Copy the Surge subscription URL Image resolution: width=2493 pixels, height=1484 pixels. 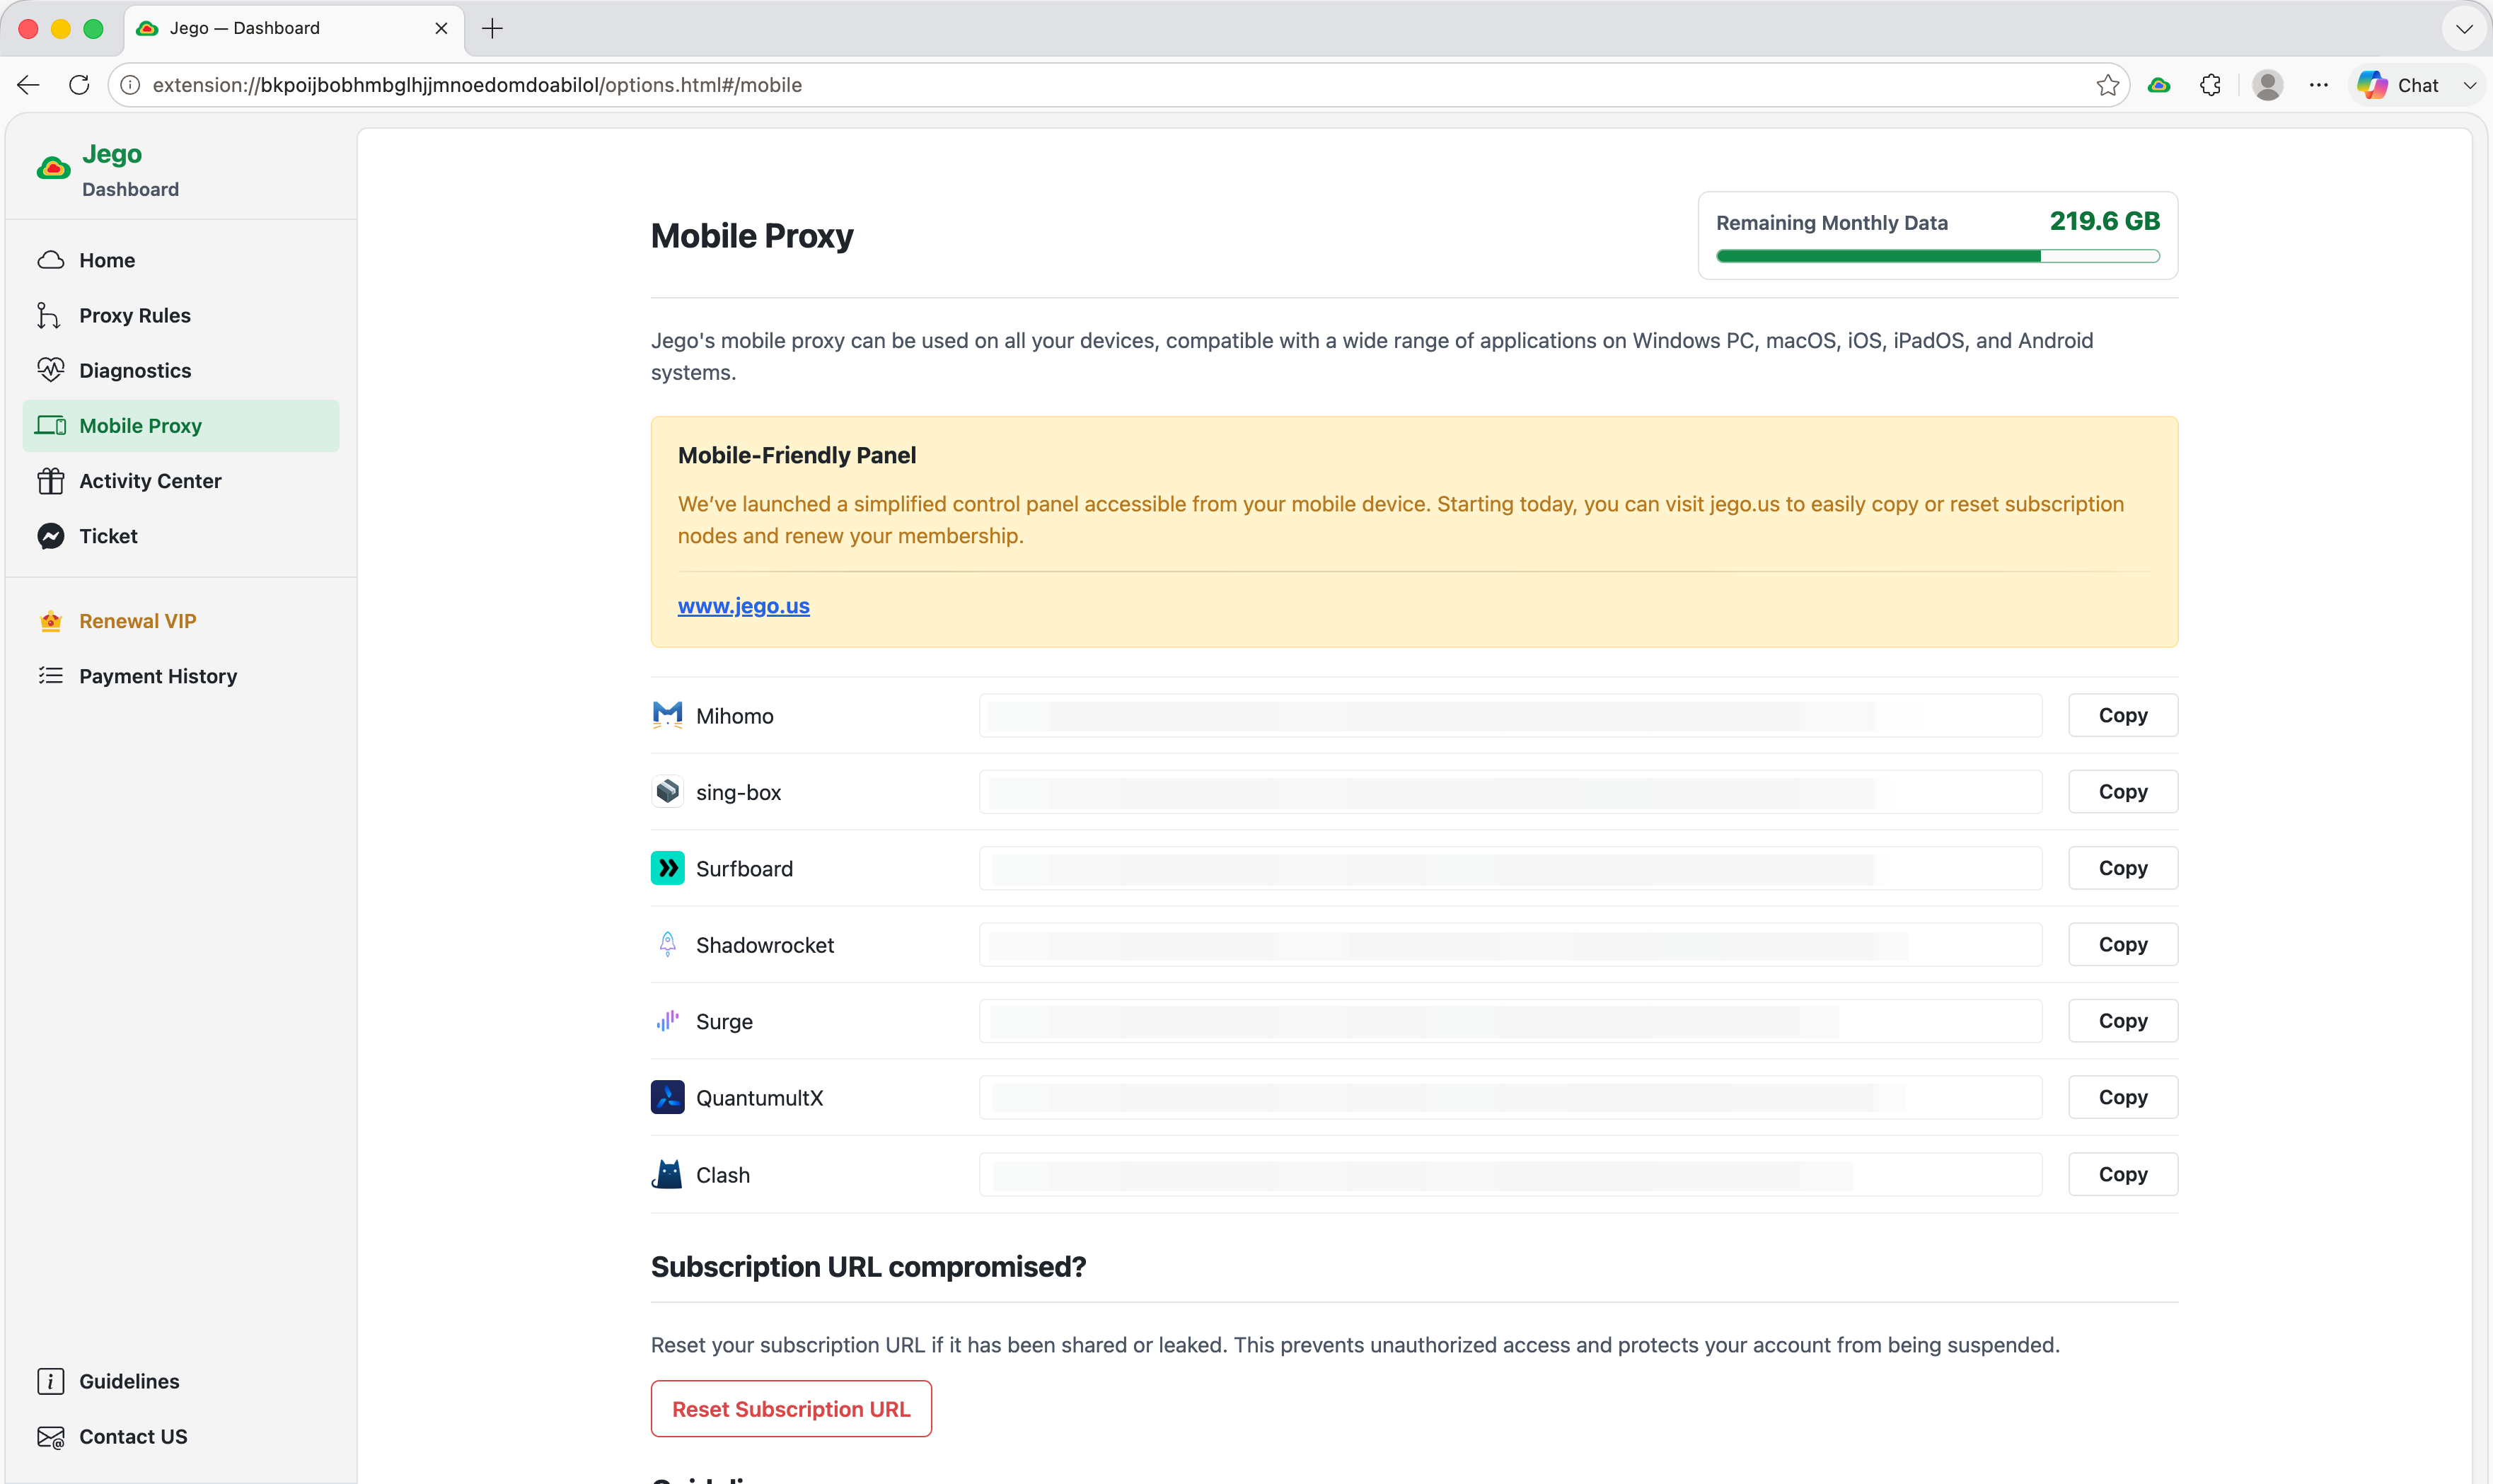pyautogui.click(x=2123, y=1021)
